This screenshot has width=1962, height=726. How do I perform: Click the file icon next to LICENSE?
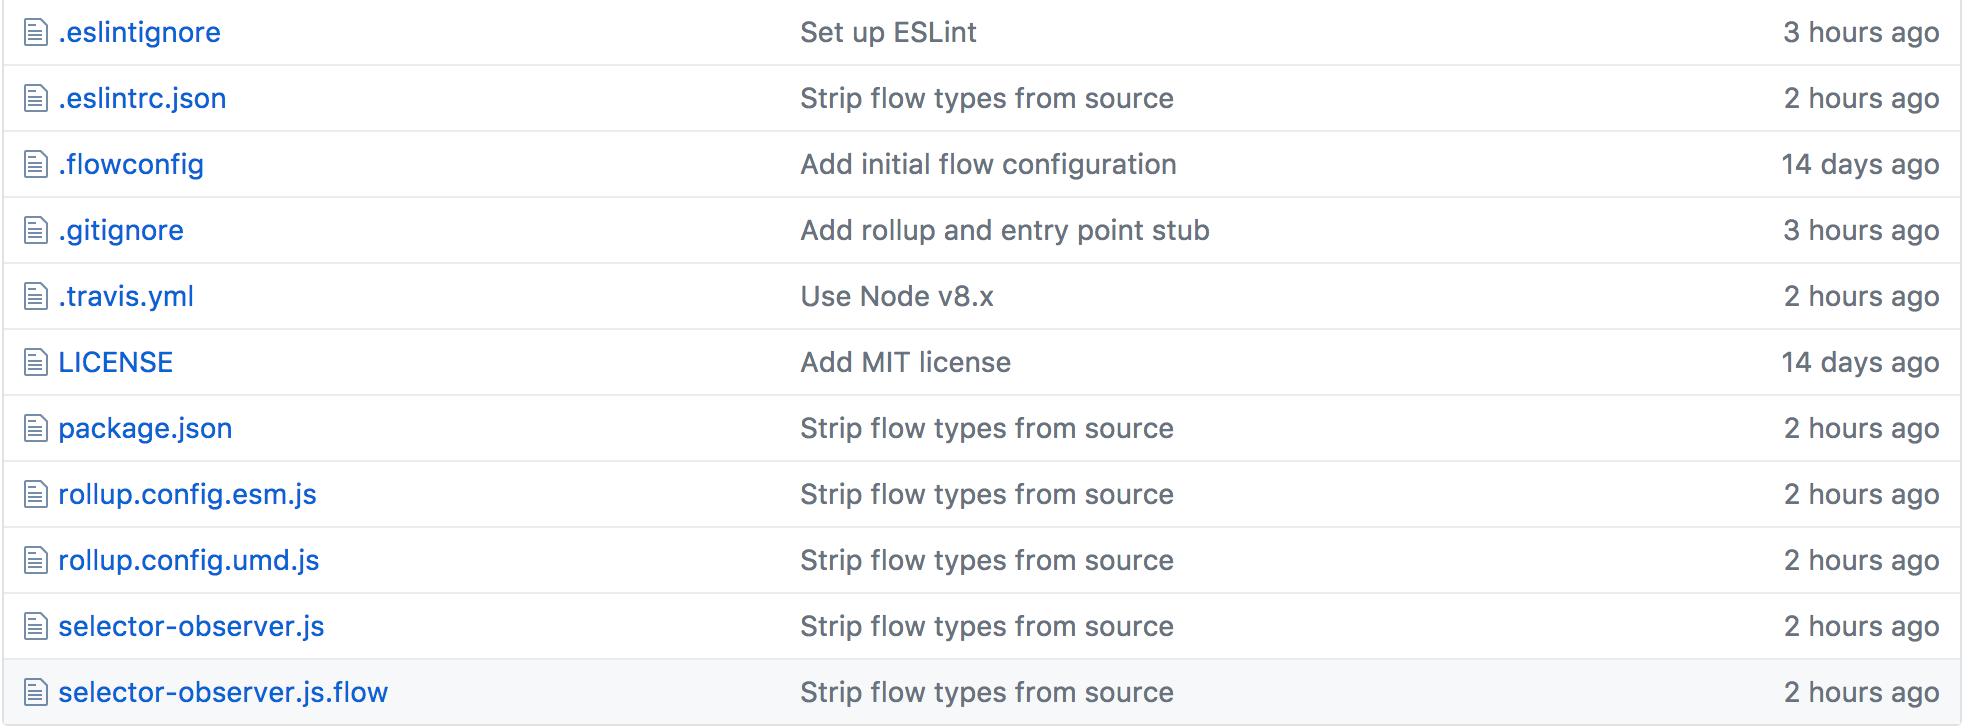(x=36, y=363)
